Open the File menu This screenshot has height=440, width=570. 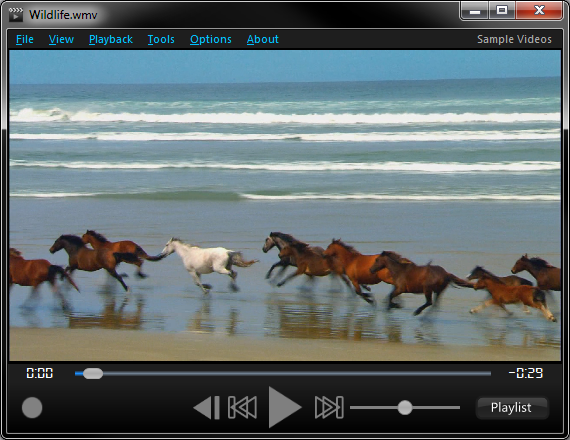25,39
